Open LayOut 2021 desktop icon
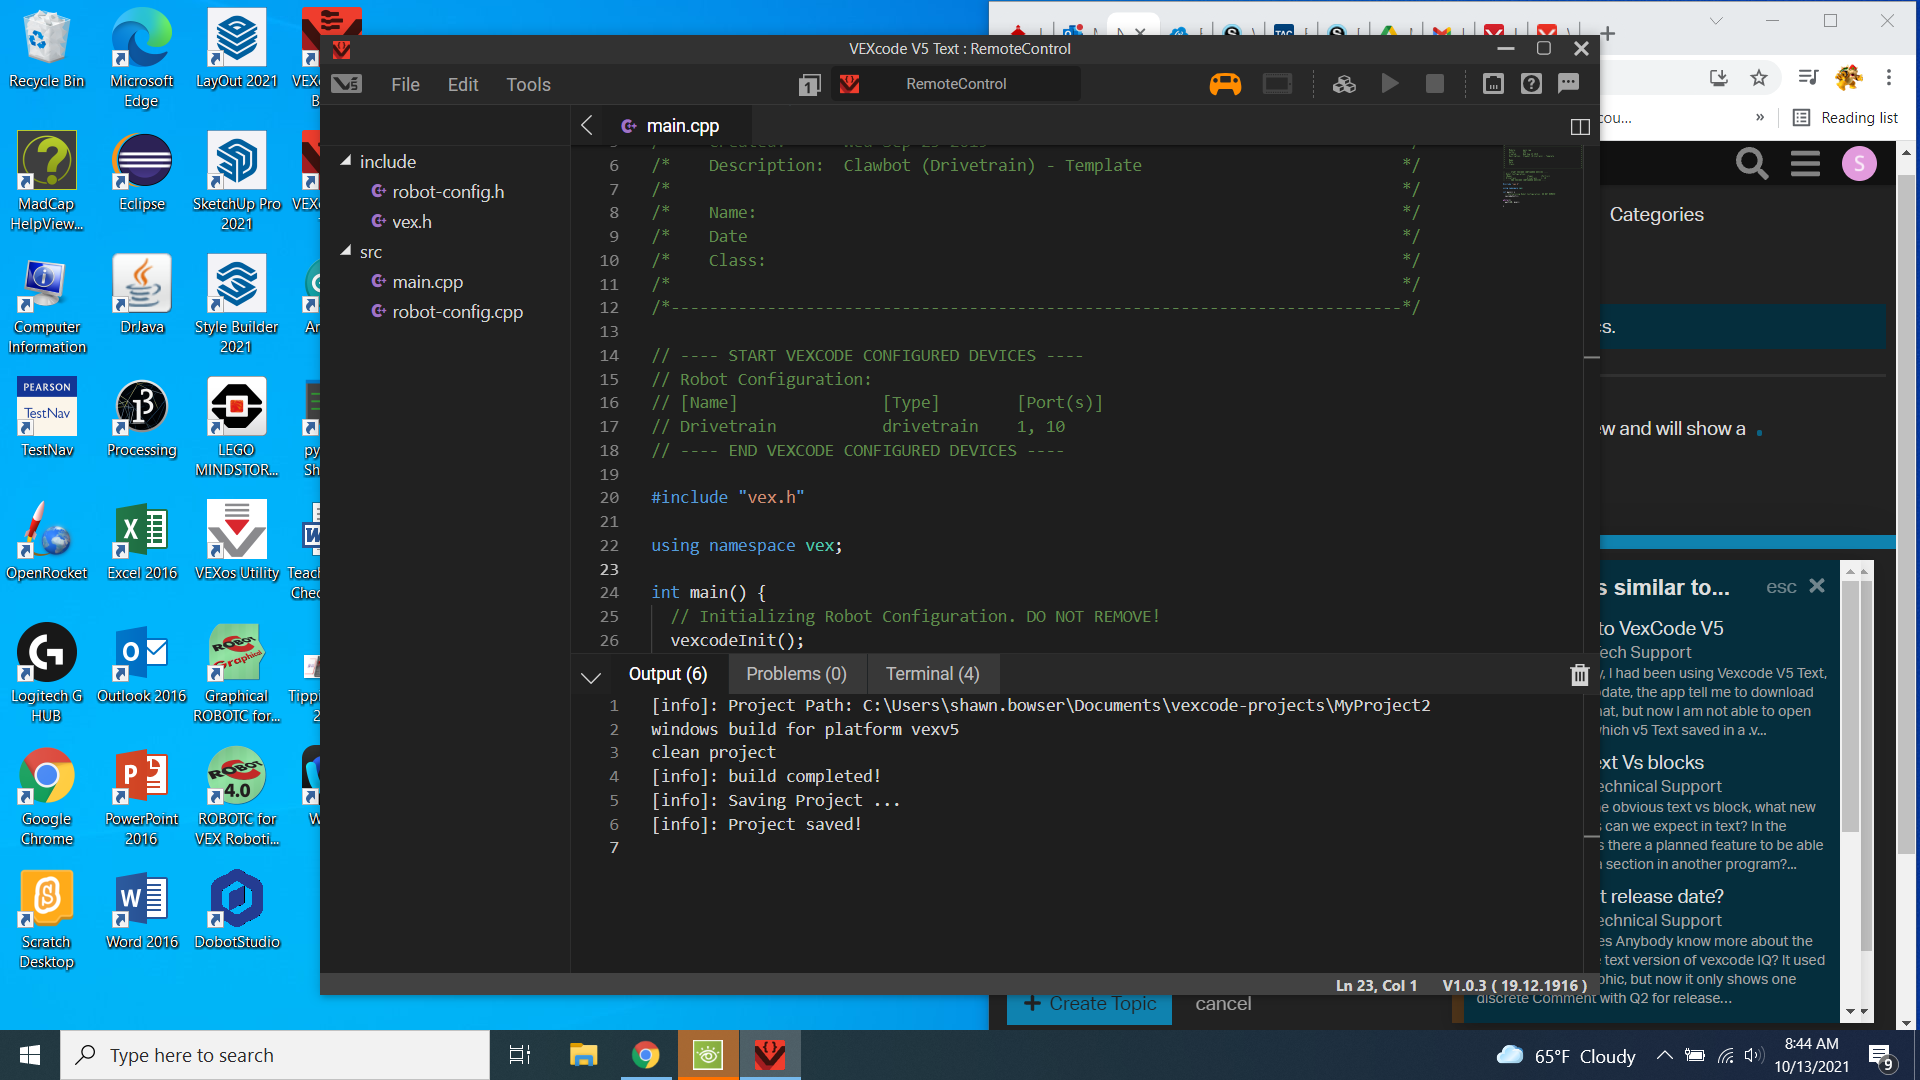Screen dimensions: 1920x1080 236,50
